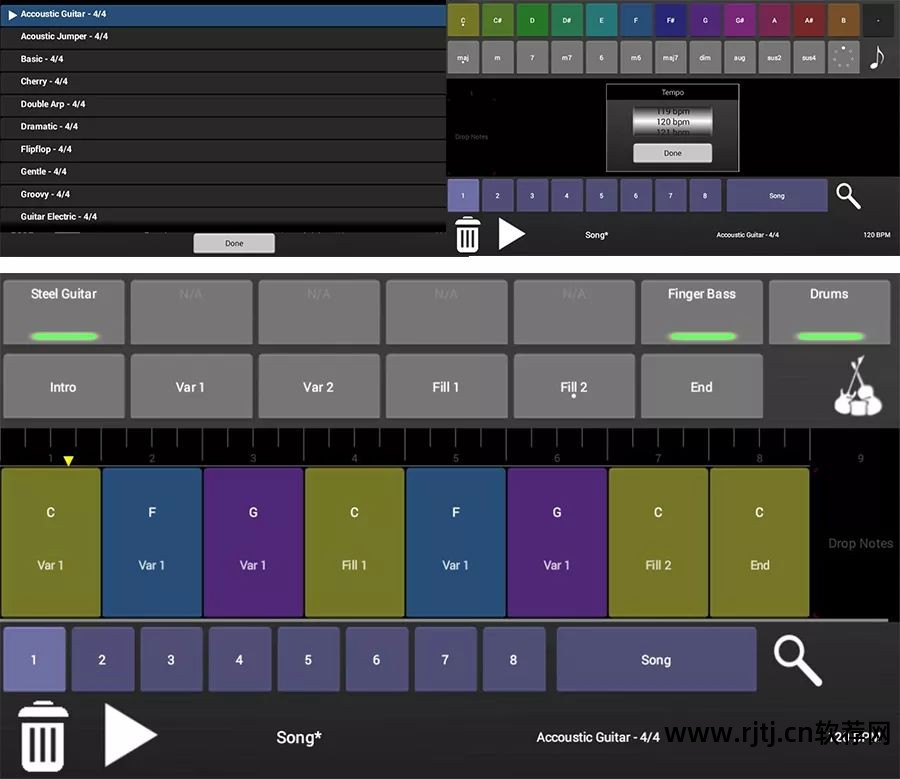Delete using the trash icon in main arrangement screen
Image resolution: width=900 pixels, height=779 pixels.
(x=42, y=735)
